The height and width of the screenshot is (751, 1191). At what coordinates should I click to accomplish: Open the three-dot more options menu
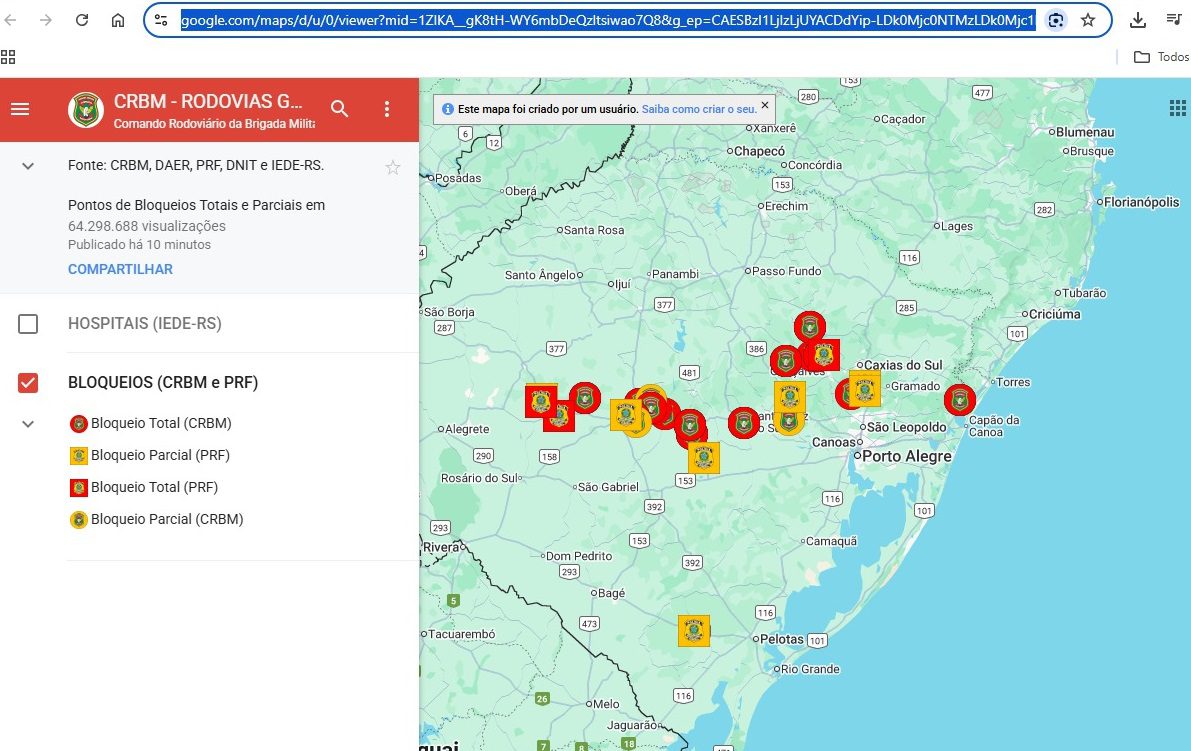[387, 109]
